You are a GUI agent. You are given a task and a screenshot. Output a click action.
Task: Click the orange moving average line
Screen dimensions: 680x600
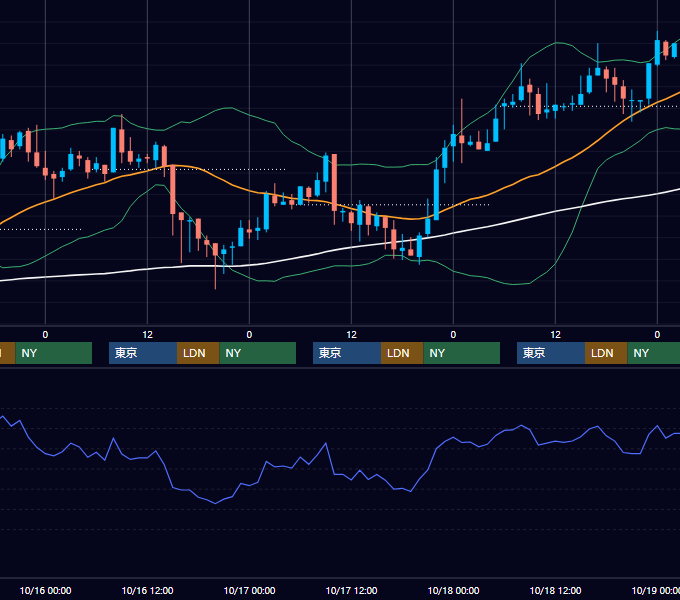(511, 186)
